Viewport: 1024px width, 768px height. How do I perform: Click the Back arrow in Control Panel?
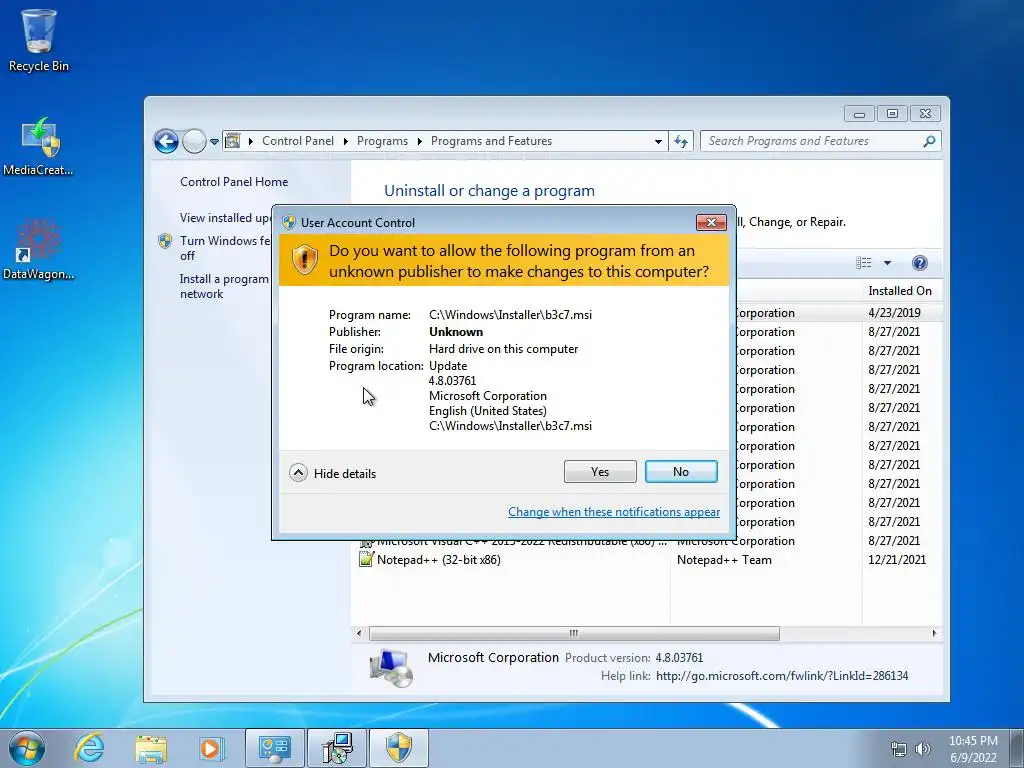pyautogui.click(x=166, y=141)
